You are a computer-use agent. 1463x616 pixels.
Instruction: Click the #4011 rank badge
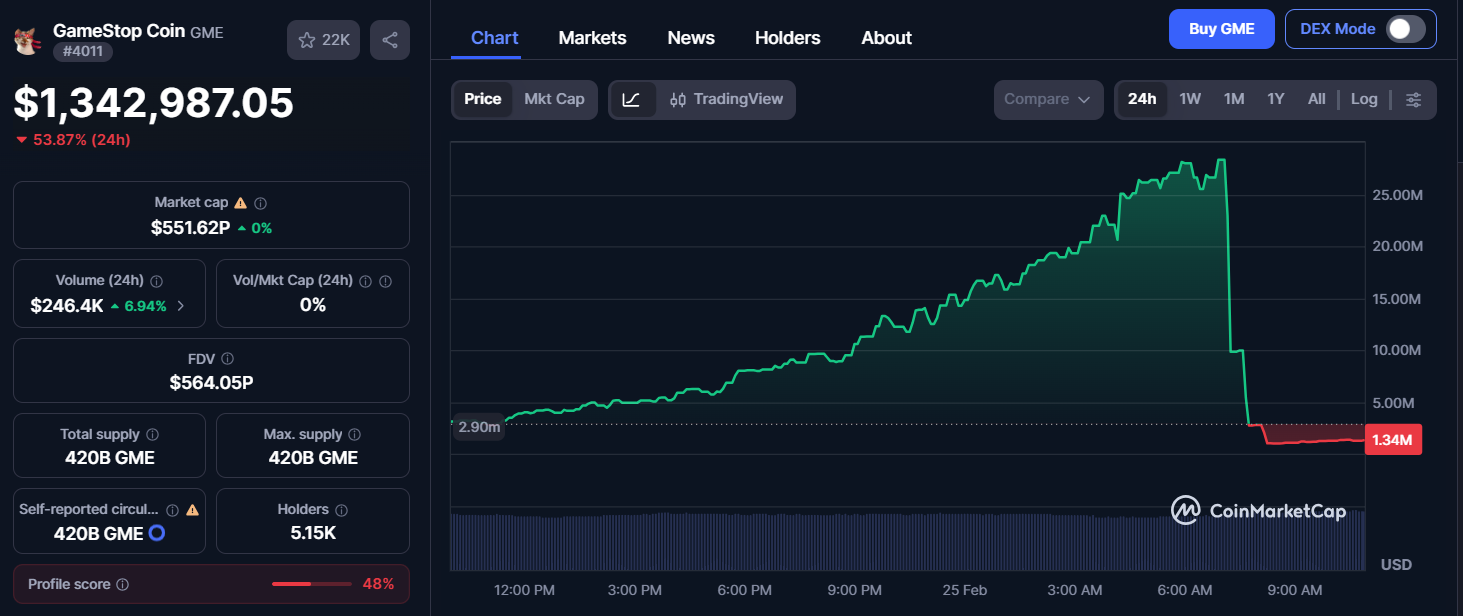click(x=82, y=51)
